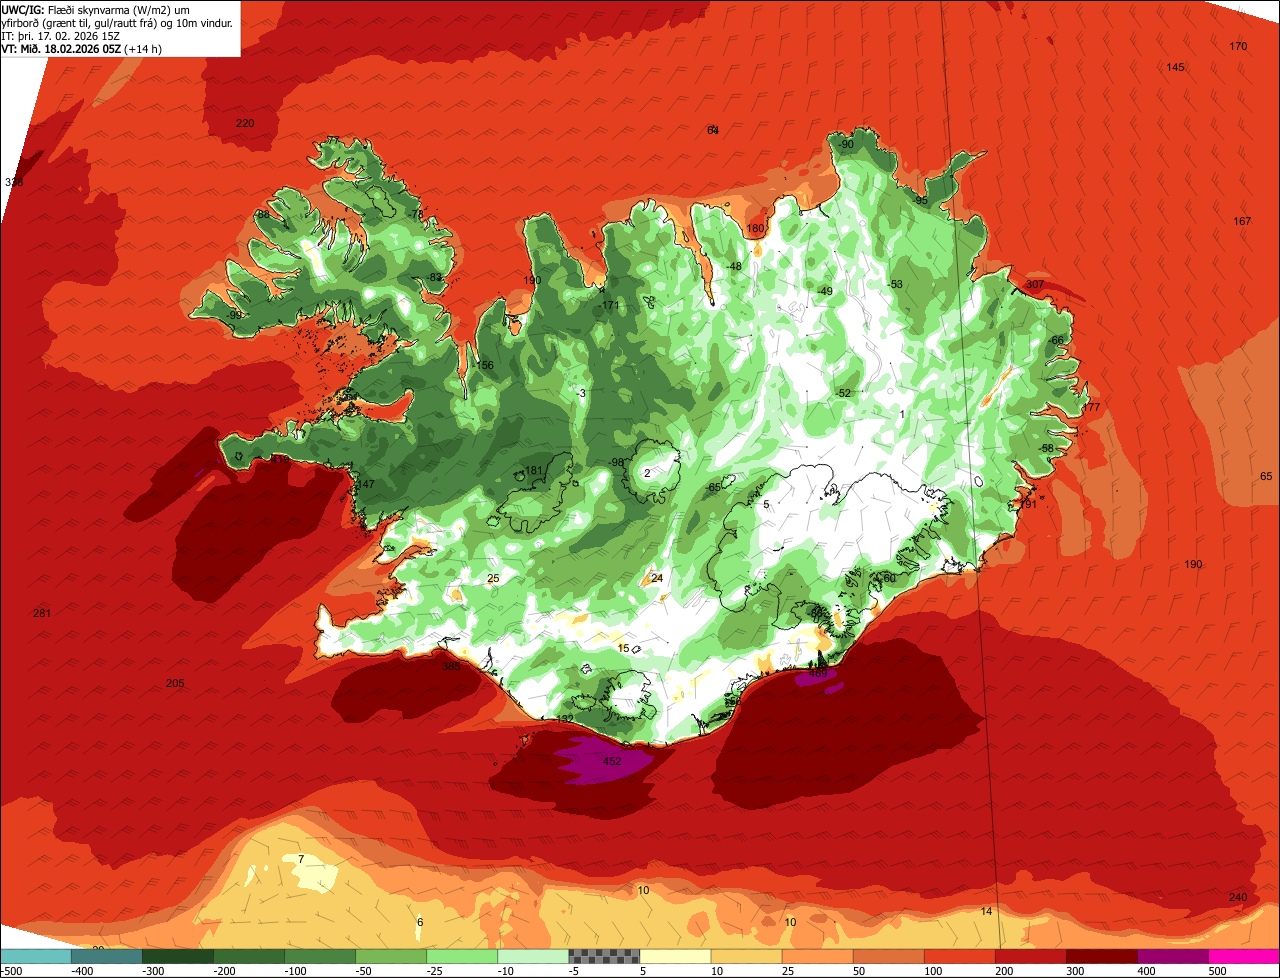Click the '-90' value on the northeast tip
This screenshot has height=978, width=1280.
[846, 144]
